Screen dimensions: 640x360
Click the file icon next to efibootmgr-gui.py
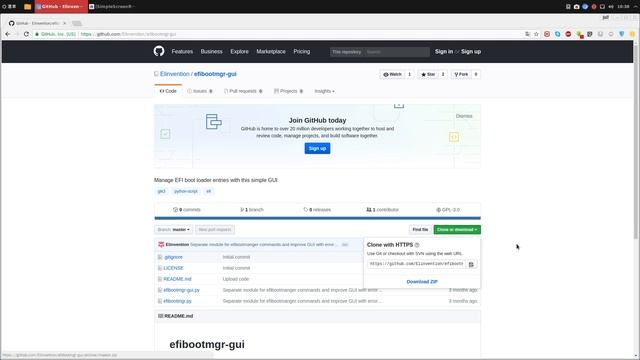coord(160,290)
